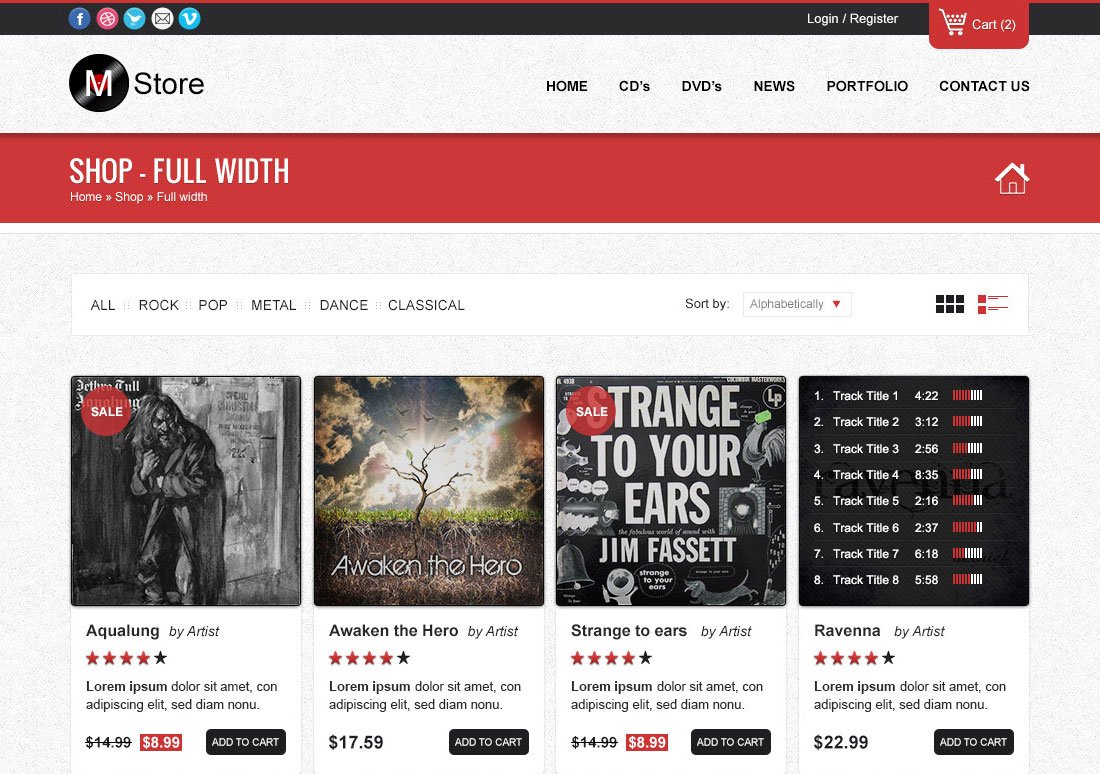
Task: Open the shopping Cart (2)
Action: pos(979,25)
